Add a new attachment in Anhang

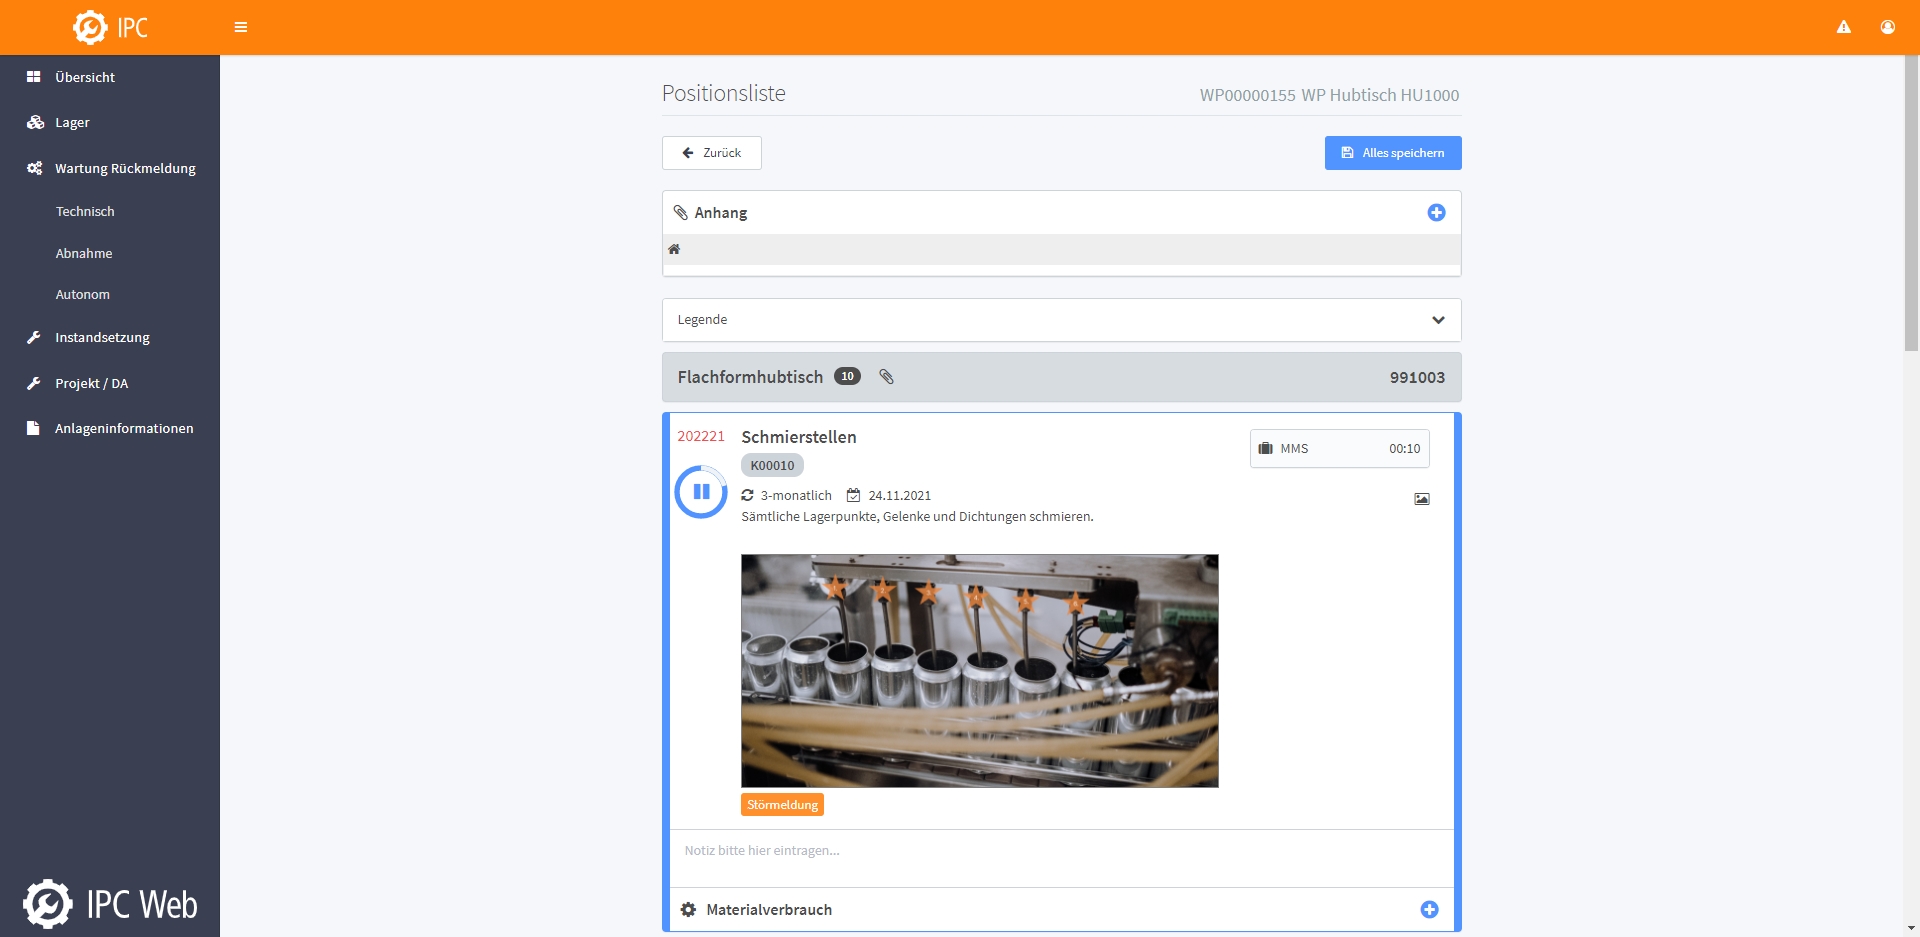(x=1436, y=212)
